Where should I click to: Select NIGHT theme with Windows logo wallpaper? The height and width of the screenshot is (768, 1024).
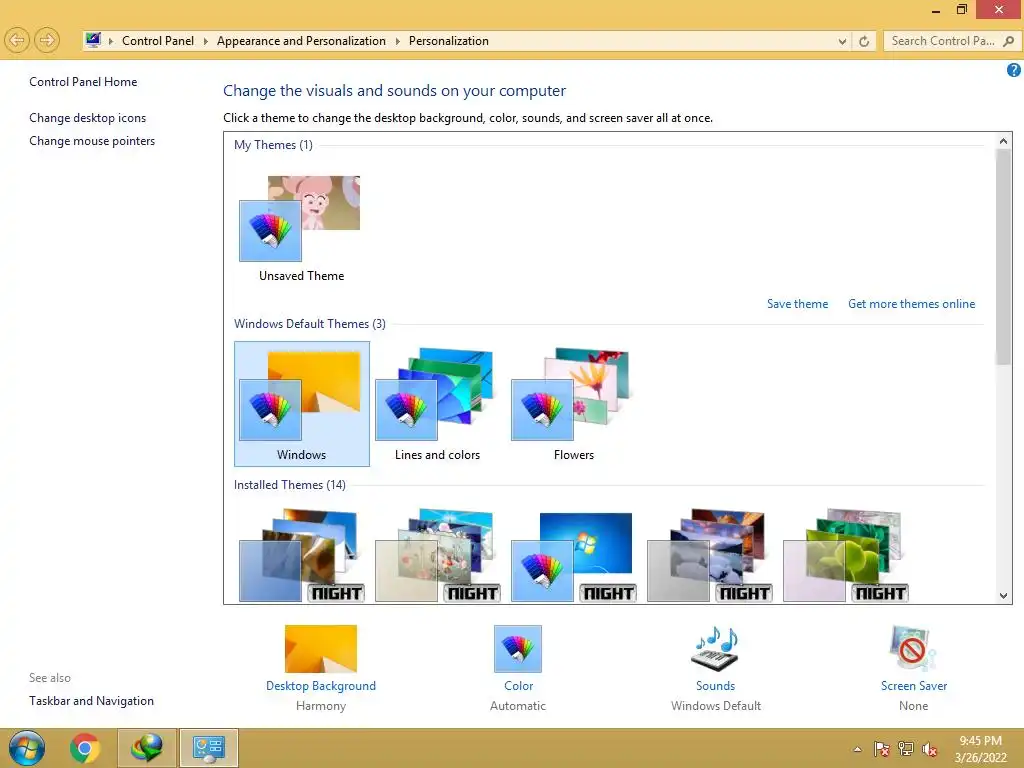(x=573, y=555)
